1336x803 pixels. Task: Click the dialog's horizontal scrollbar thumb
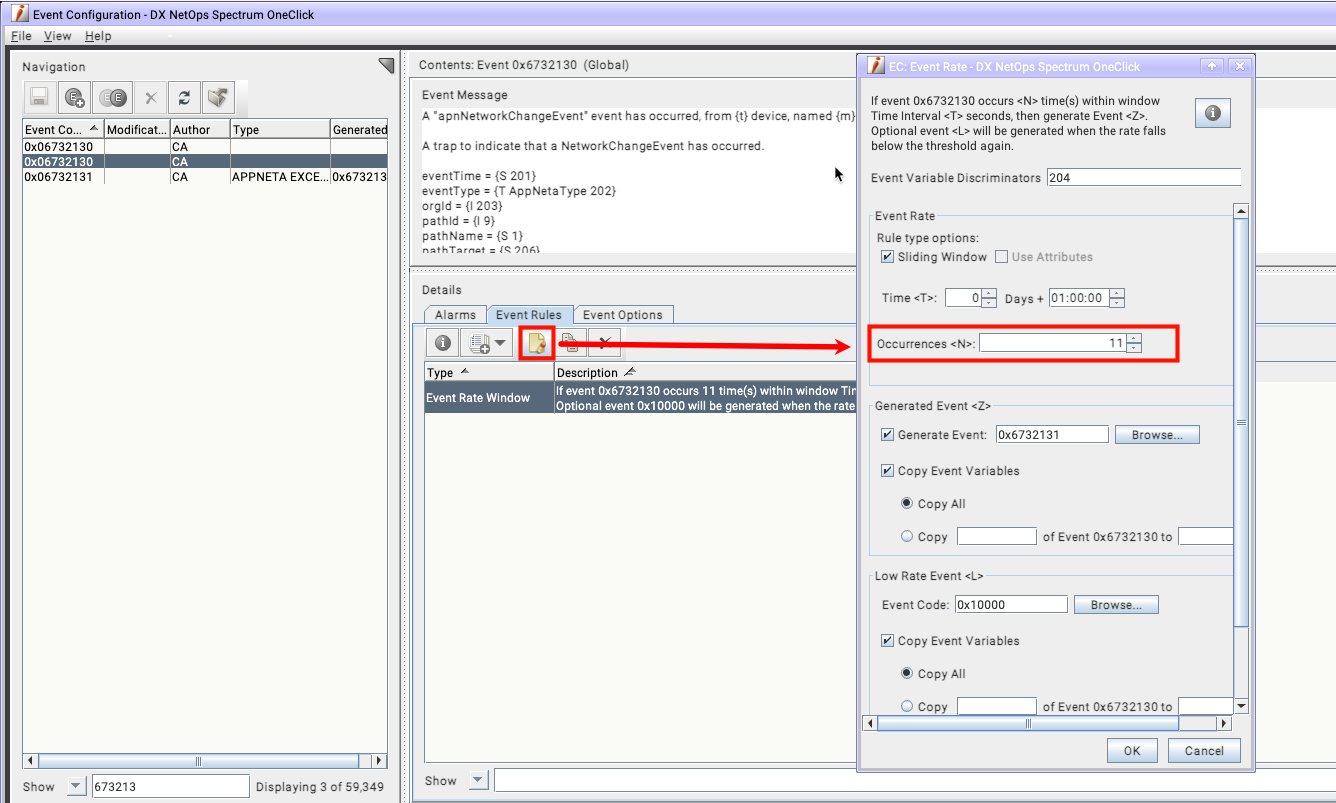[1028, 723]
